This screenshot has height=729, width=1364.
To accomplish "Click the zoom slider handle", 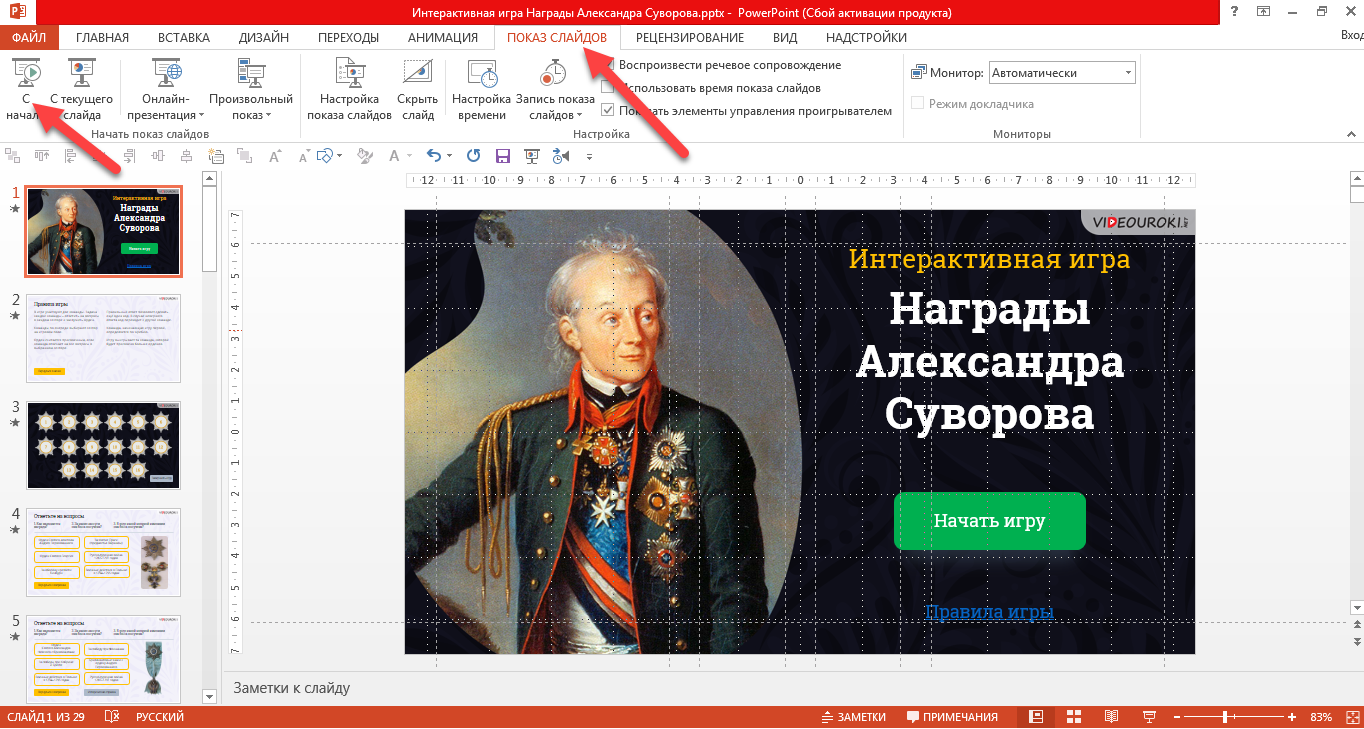I will pyautogui.click(x=1225, y=717).
